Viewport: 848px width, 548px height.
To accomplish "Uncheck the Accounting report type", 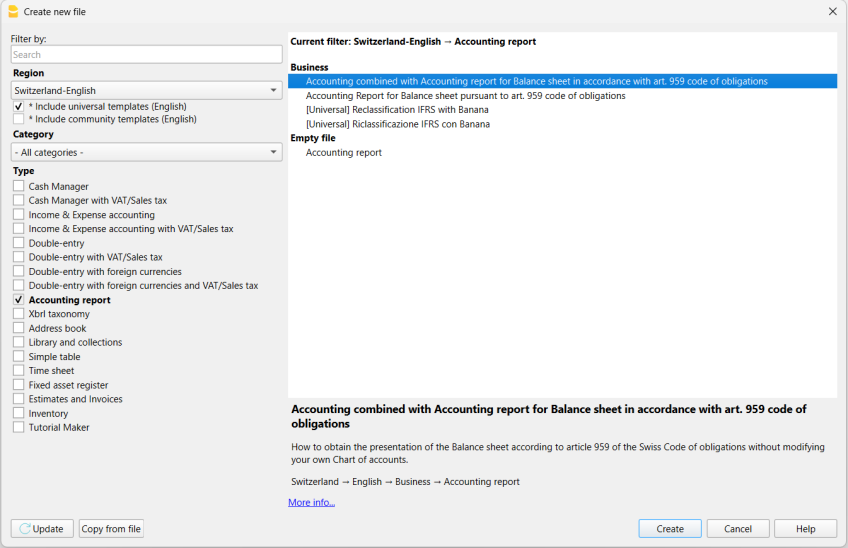I will [x=19, y=300].
